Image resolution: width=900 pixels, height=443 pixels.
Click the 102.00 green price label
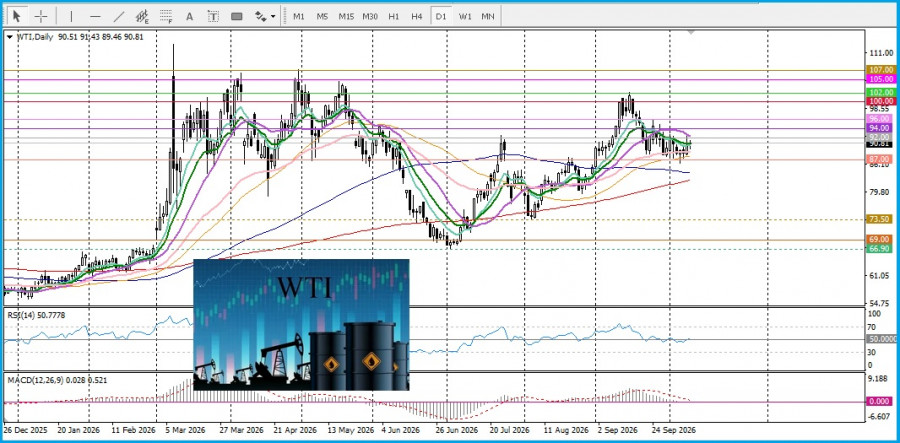(881, 92)
